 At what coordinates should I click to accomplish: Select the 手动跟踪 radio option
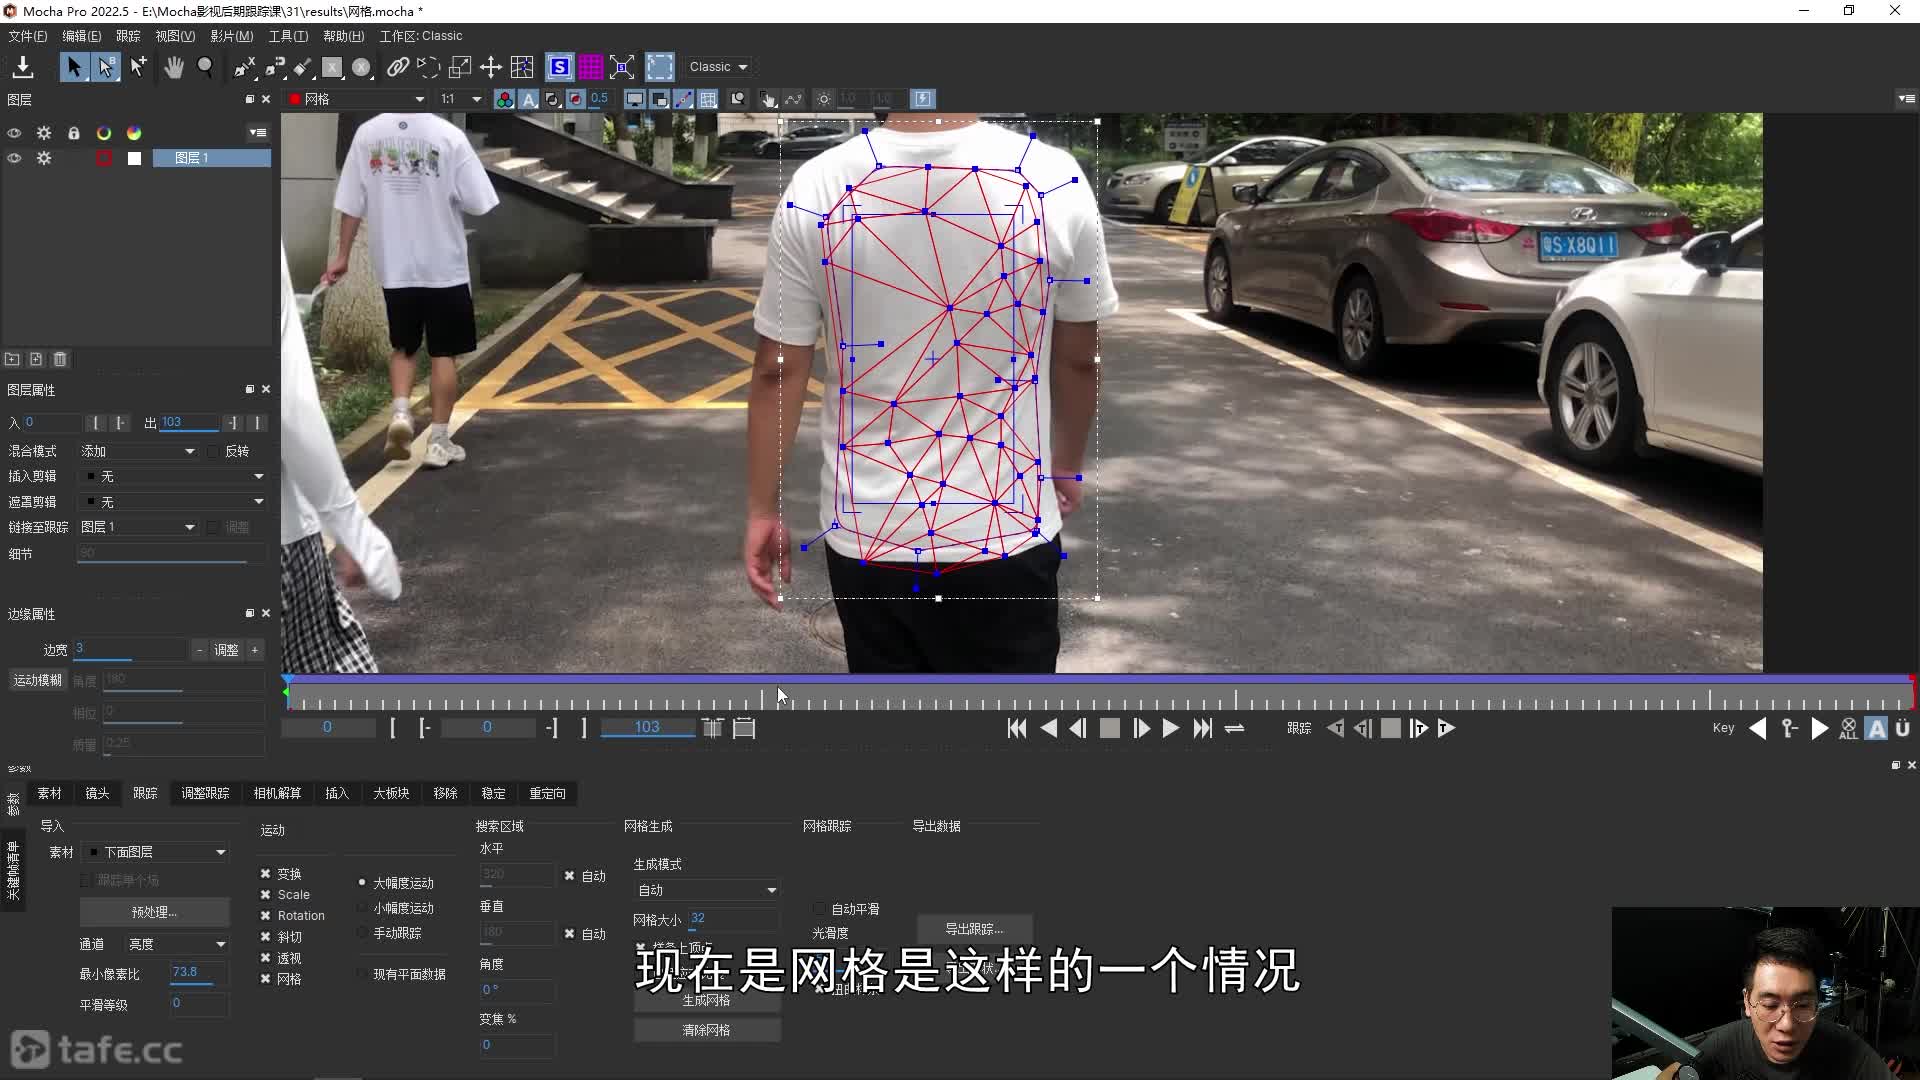[362, 933]
